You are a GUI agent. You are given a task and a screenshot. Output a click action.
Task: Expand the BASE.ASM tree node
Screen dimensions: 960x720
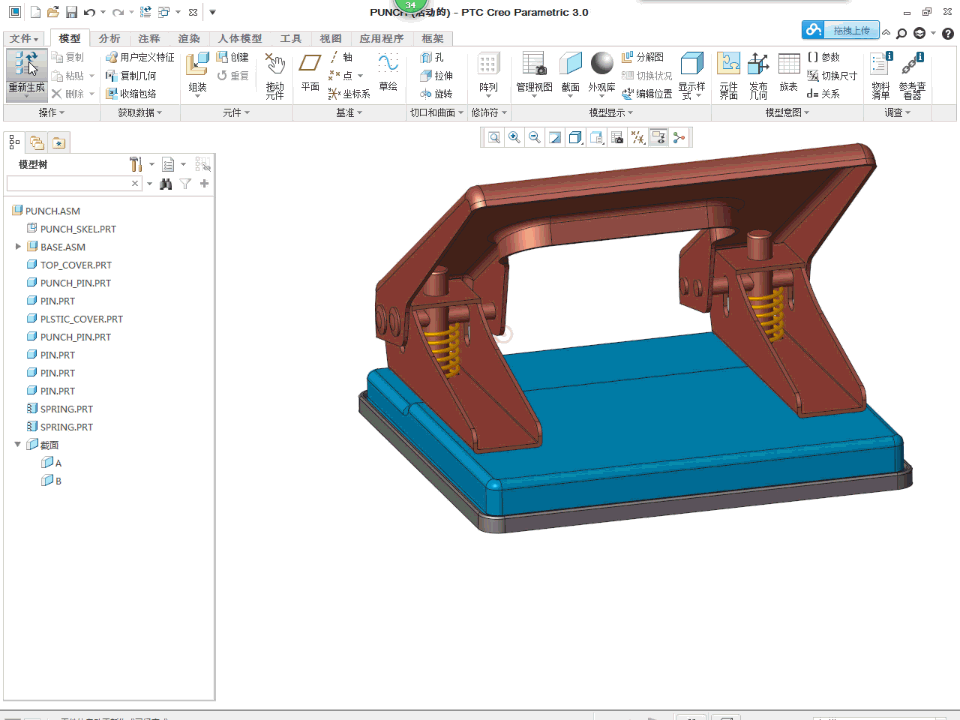18,247
